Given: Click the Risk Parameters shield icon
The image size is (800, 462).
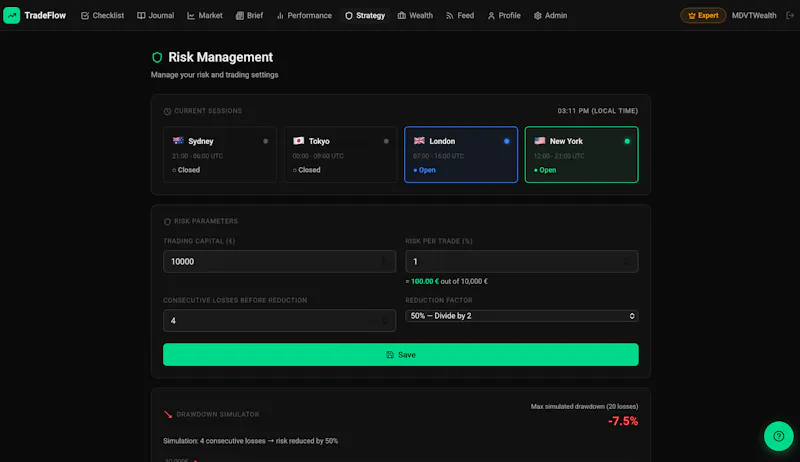Looking at the screenshot, I should coord(167,222).
